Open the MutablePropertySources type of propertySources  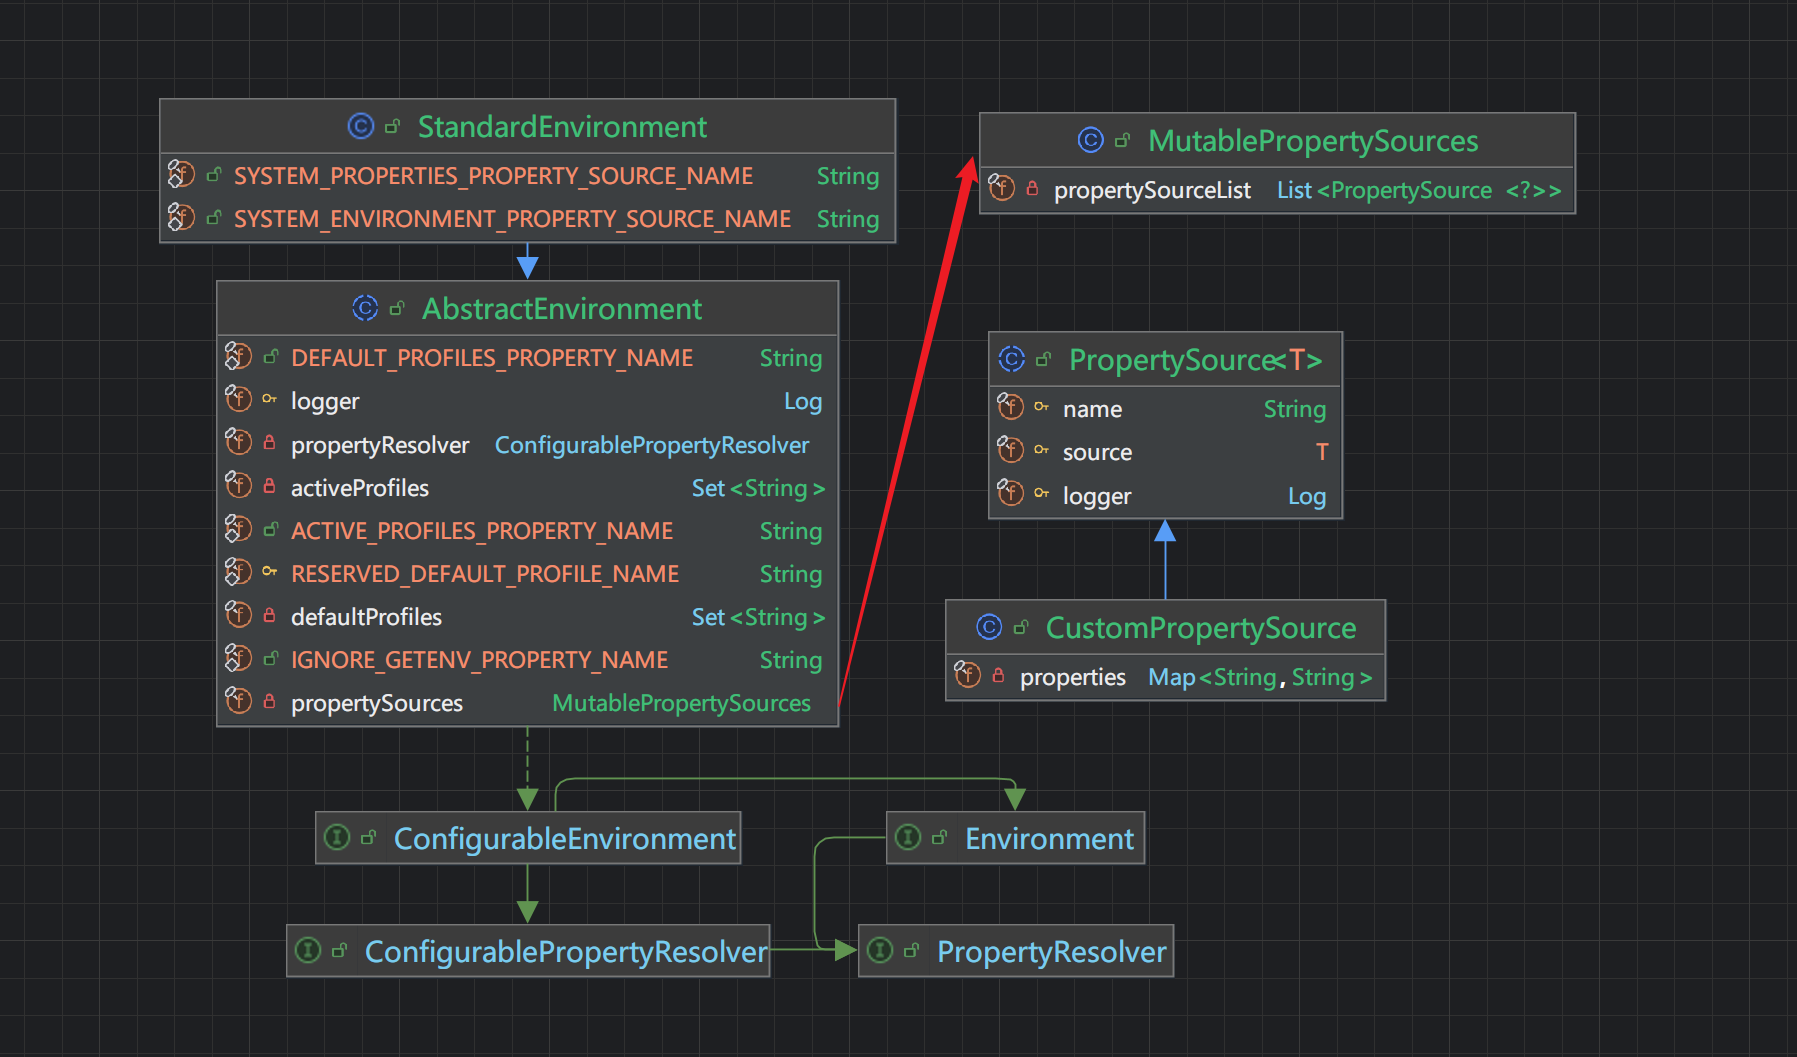[682, 703]
